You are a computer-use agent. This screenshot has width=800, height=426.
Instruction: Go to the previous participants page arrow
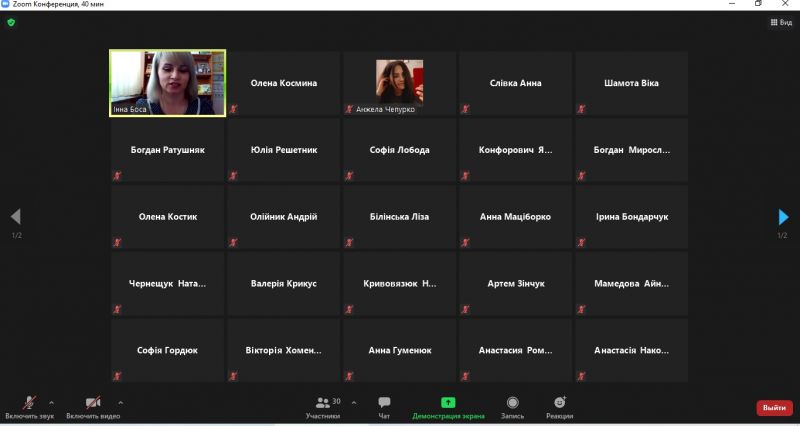click(x=16, y=217)
